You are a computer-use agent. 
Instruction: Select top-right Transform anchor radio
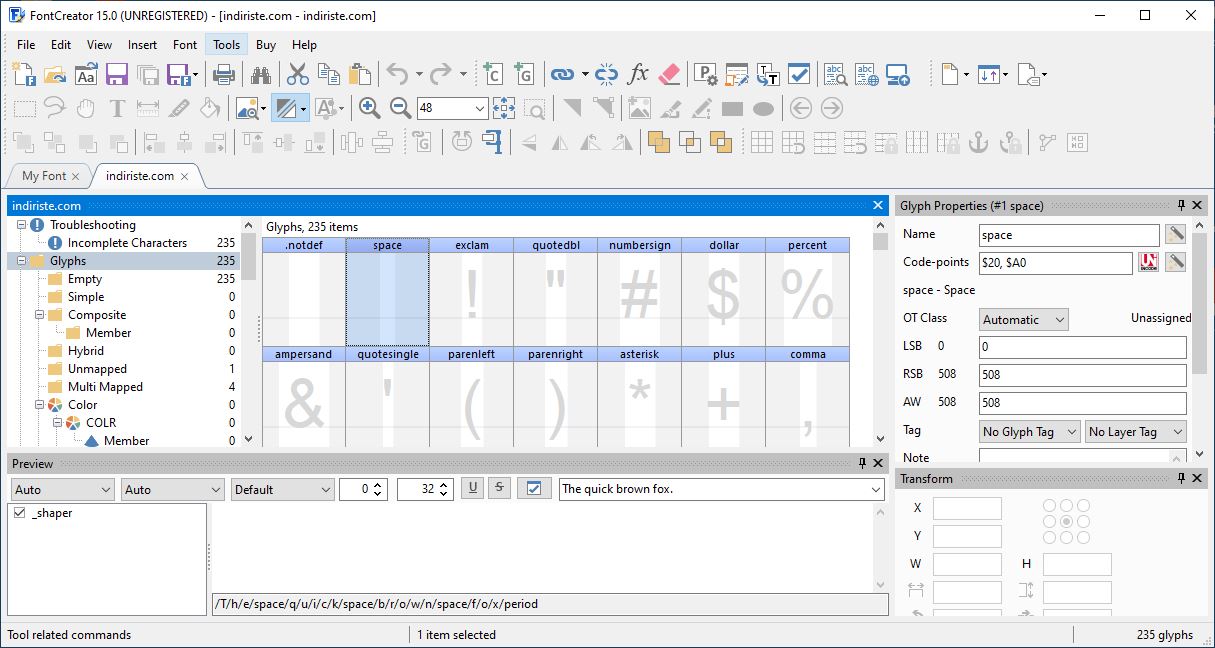point(1083,506)
